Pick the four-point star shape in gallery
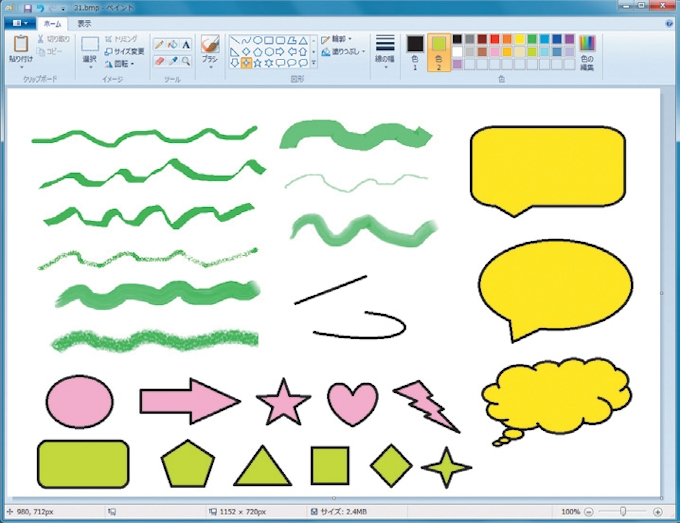Image resolution: width=680 pixels, height=523 pixels. (247, 63)
